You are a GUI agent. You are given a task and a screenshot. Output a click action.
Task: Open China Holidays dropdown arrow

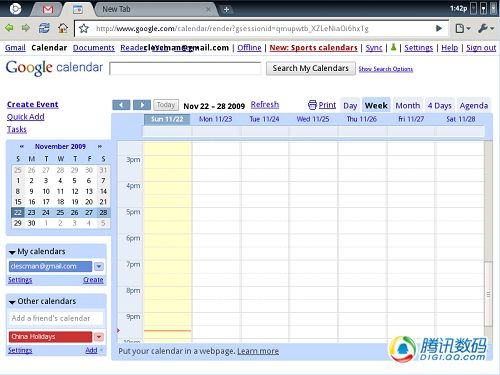[99, 337]
